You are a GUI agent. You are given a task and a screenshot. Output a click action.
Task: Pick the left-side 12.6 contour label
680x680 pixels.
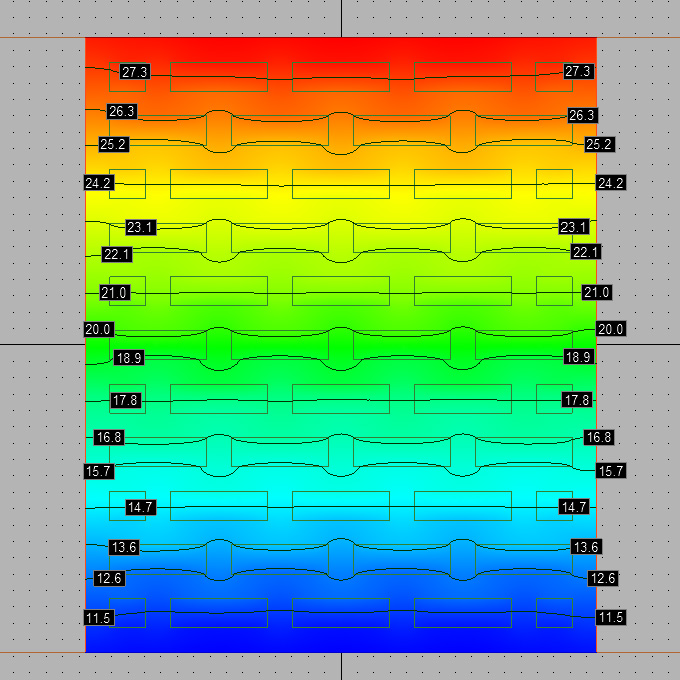(109, 579)
